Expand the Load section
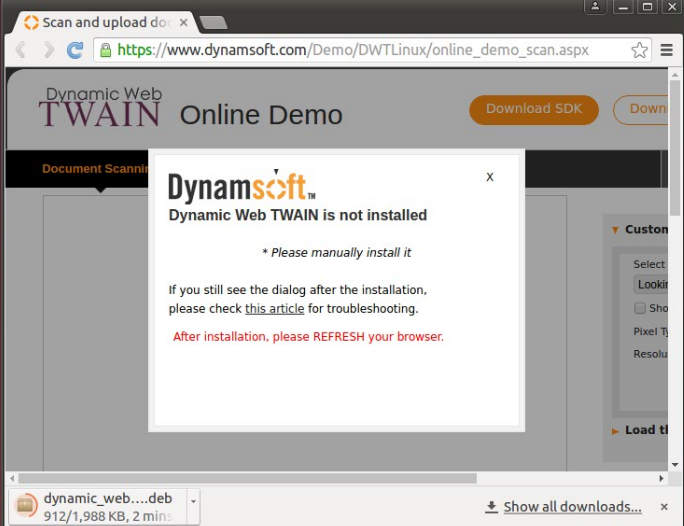The image size is (684, 526). [x=615, y=431]
